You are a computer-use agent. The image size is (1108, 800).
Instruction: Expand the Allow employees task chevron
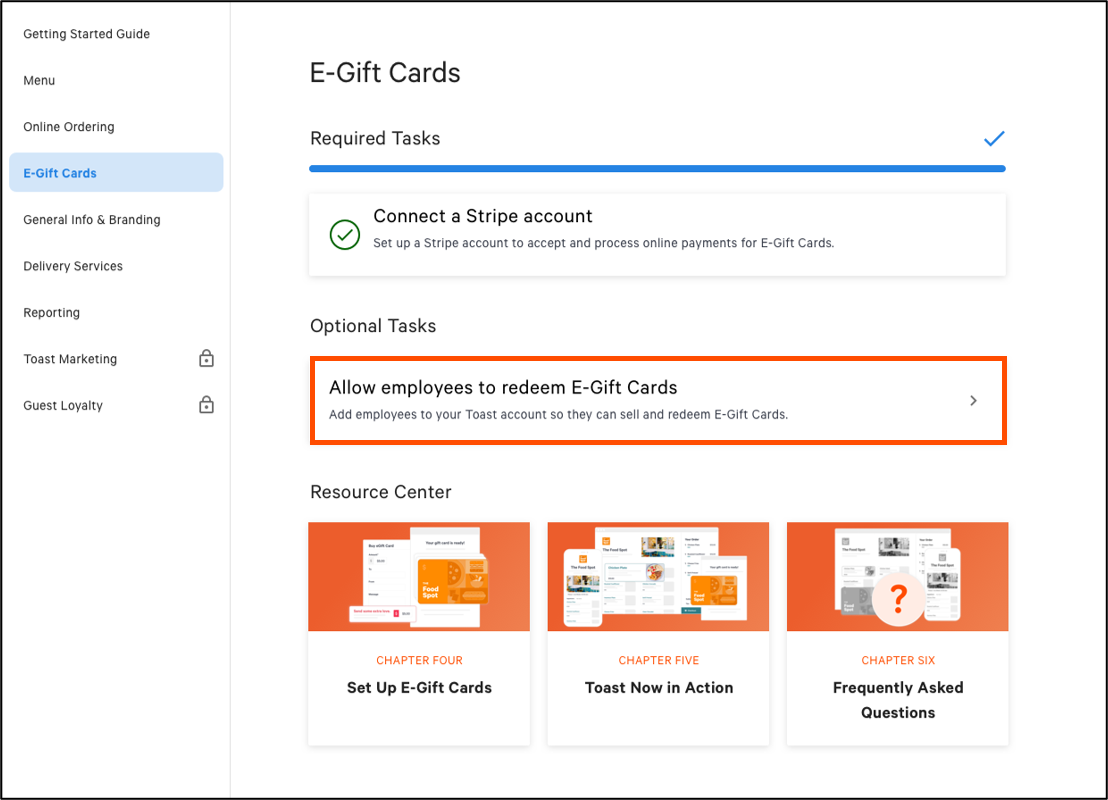pyautogui.click(x=973, y=401)
